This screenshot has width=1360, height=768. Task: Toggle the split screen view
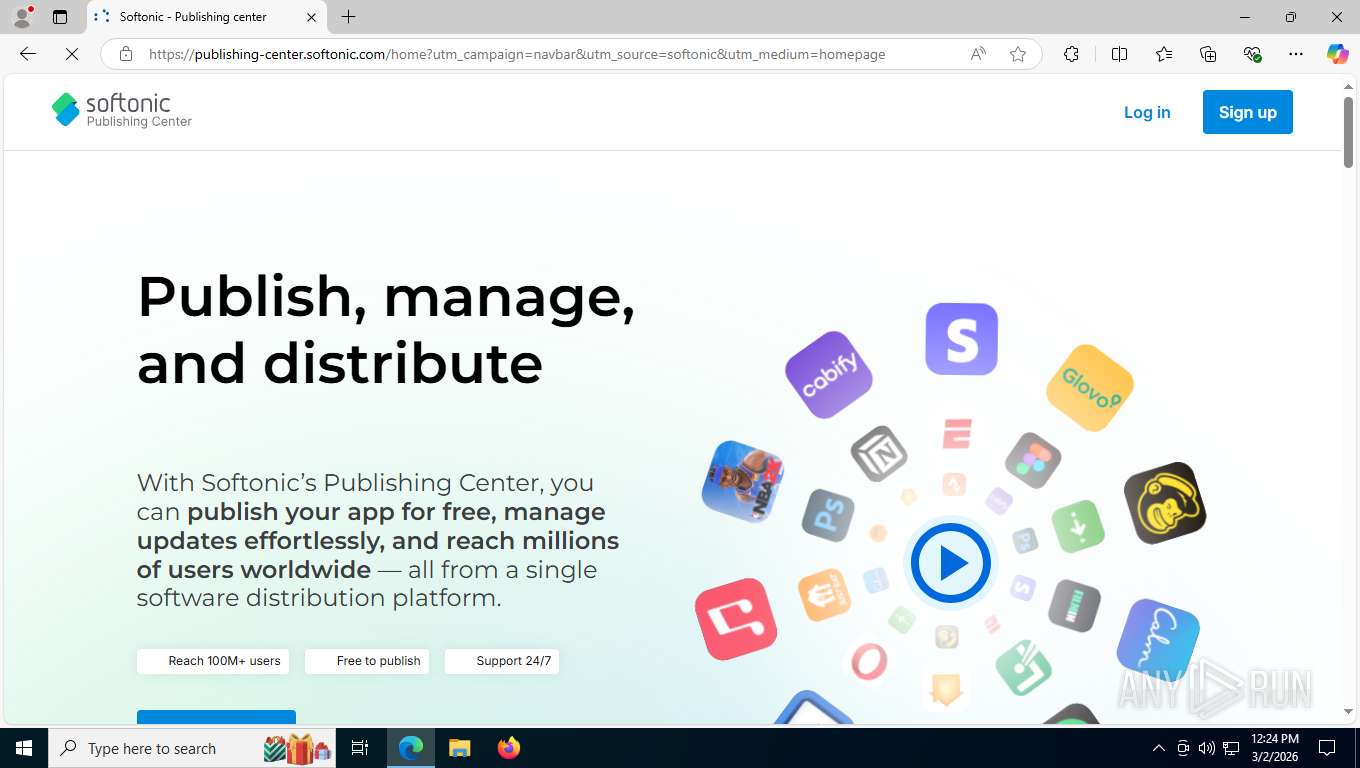(1119, 54)
